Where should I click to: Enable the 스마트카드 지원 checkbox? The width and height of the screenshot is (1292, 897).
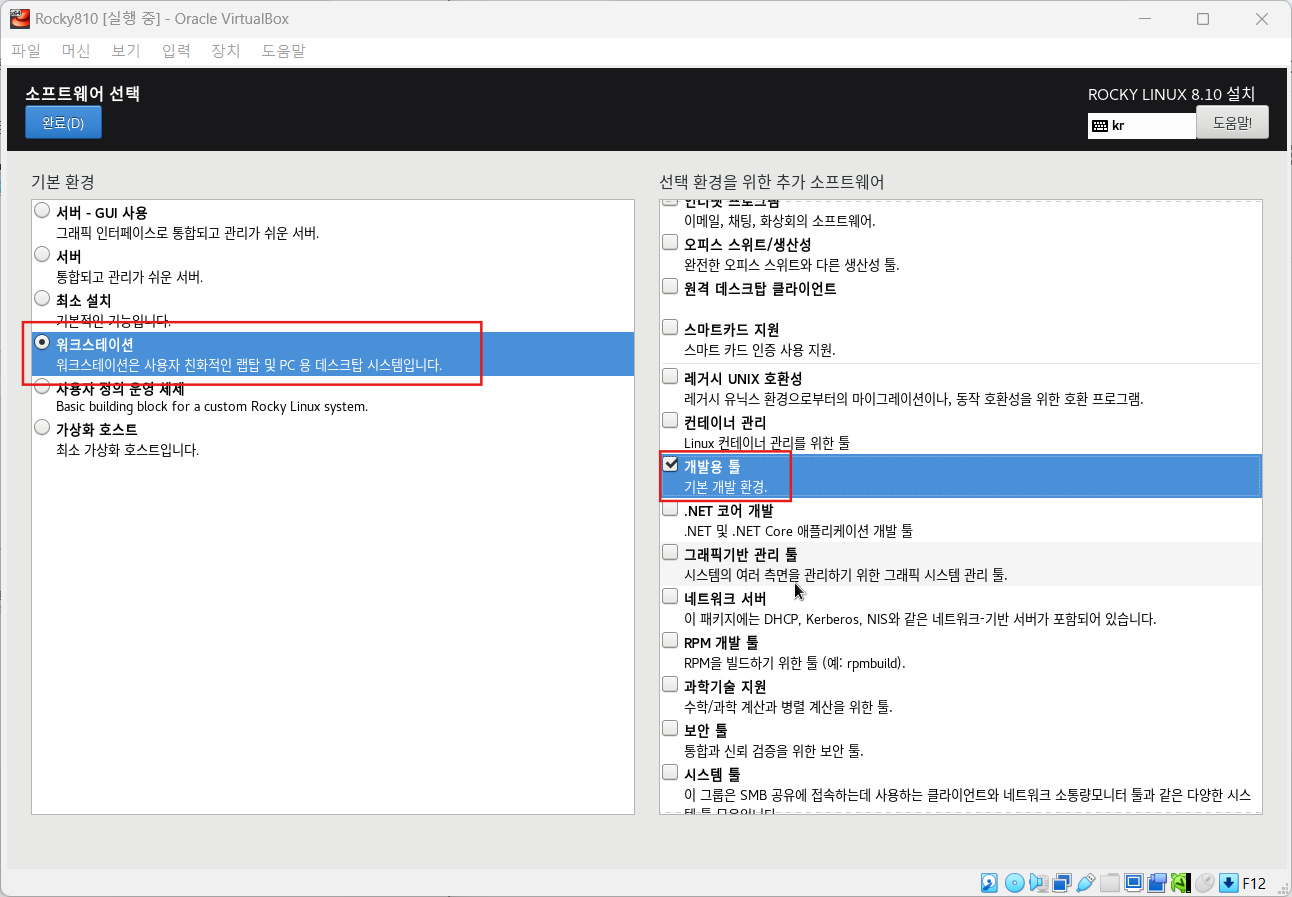click(x=670, y=327)
